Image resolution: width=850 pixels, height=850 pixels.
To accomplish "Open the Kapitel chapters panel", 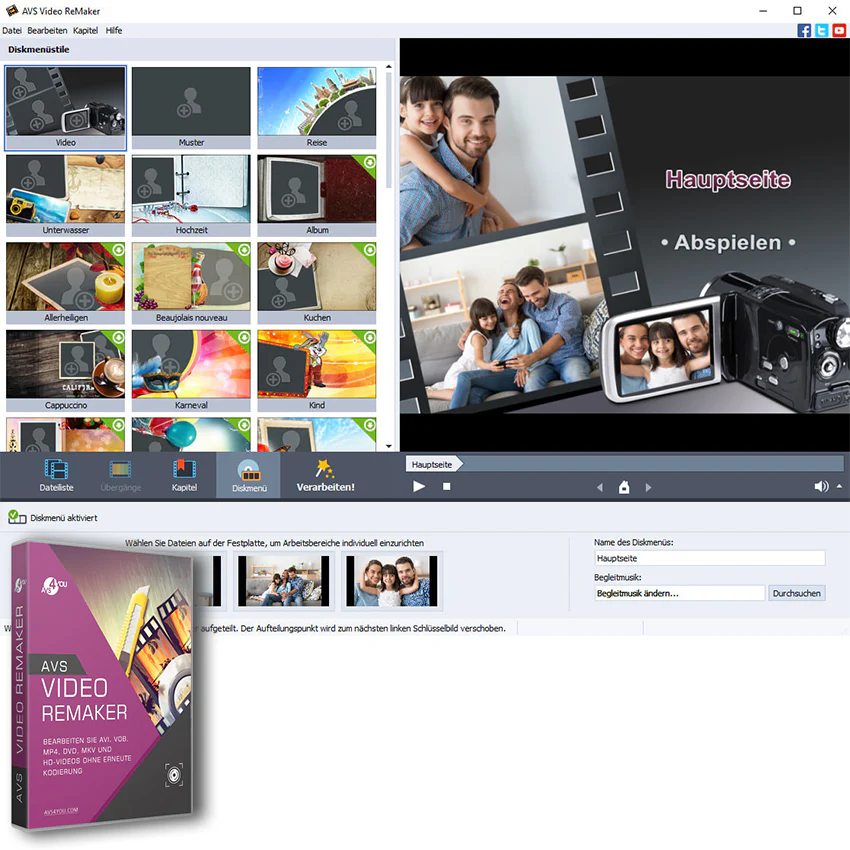I will (184, 475).
